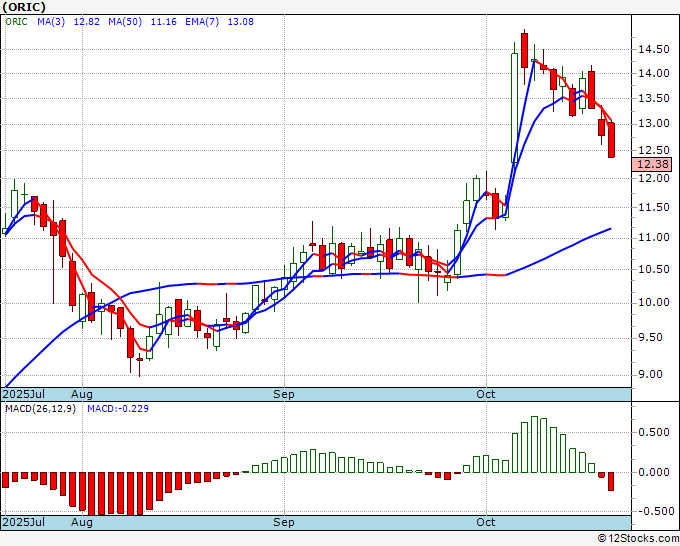Click the MACD(26,12,9) indicator label

[40, 409]
